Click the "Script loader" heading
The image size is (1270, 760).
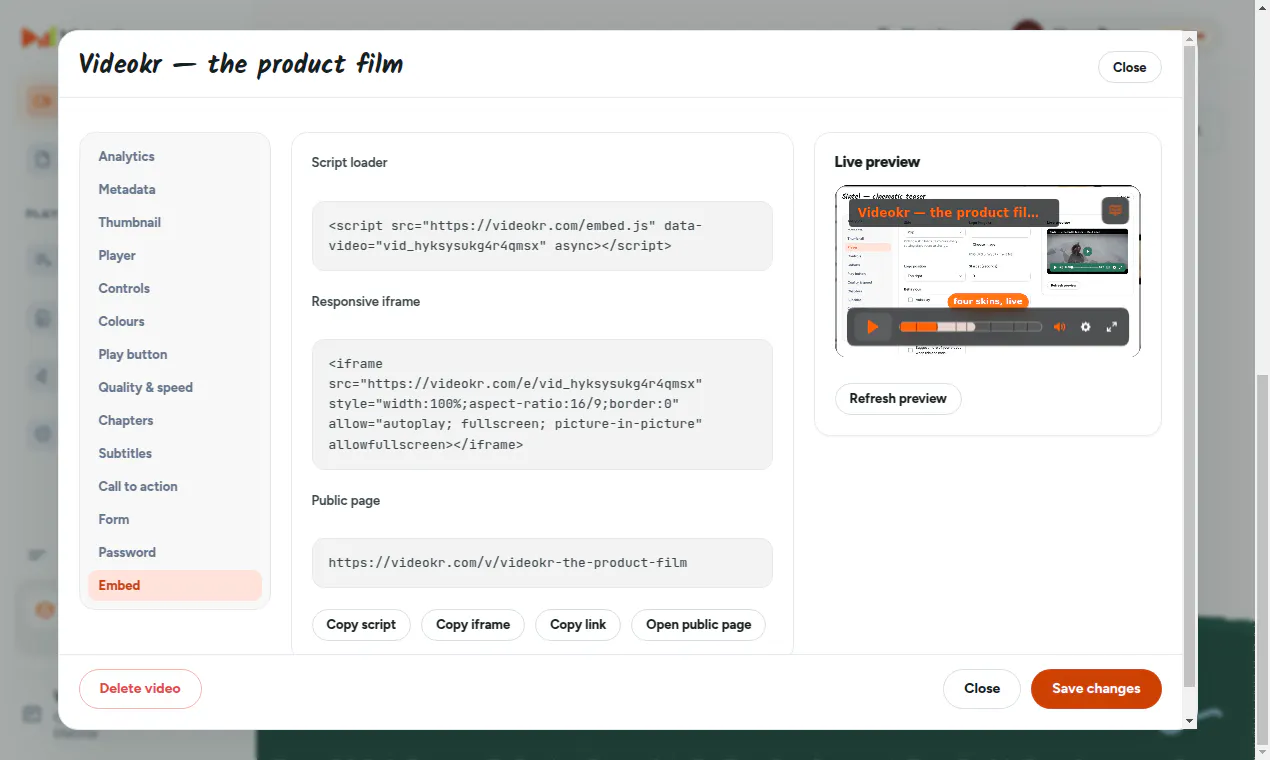pos(349,162)
